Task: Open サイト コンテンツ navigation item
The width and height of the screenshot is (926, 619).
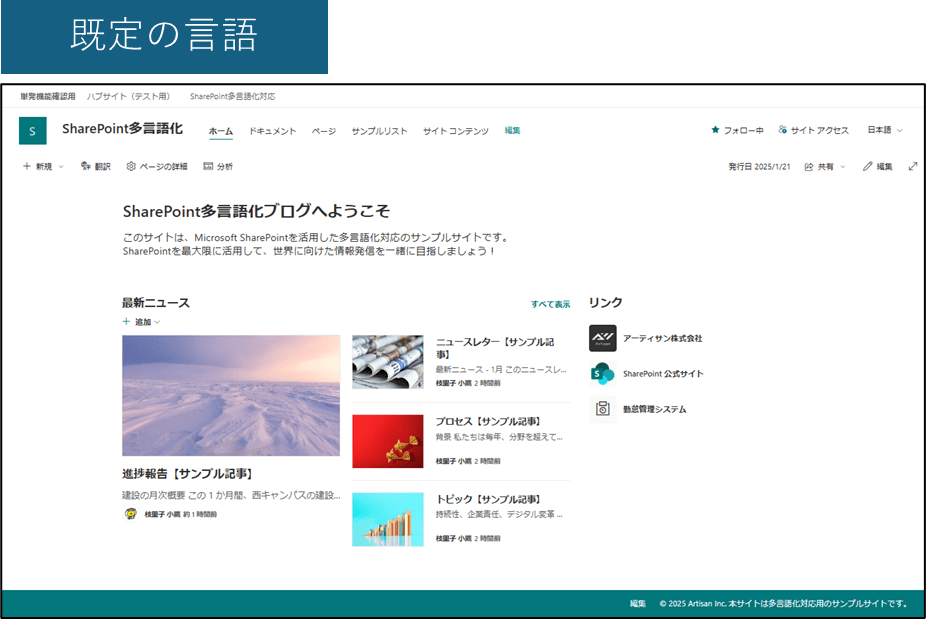Action: point(456,131)
